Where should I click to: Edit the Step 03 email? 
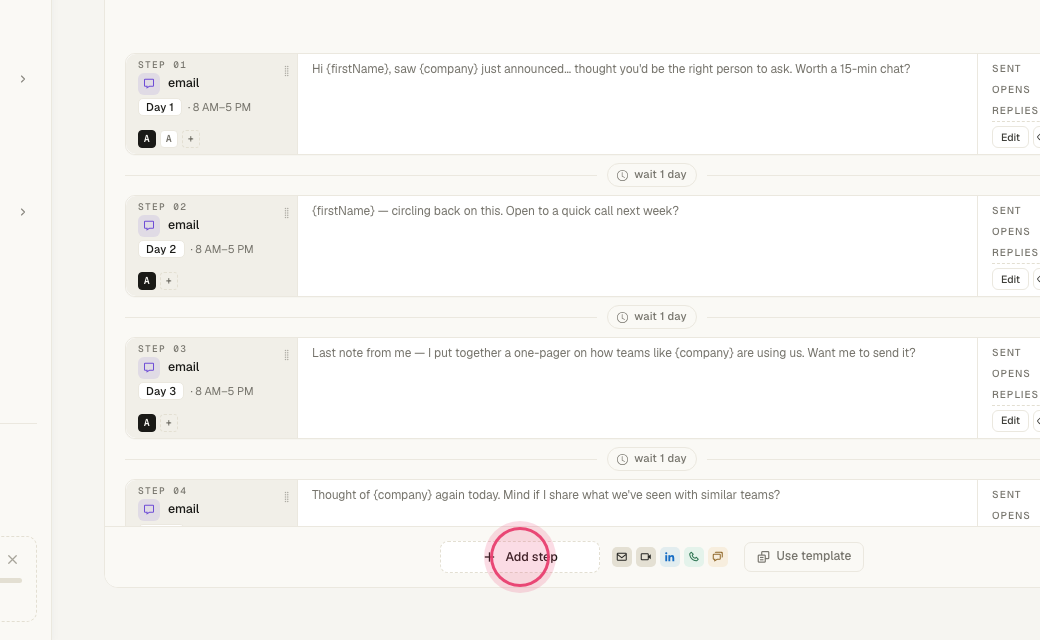pos(1010,420)
